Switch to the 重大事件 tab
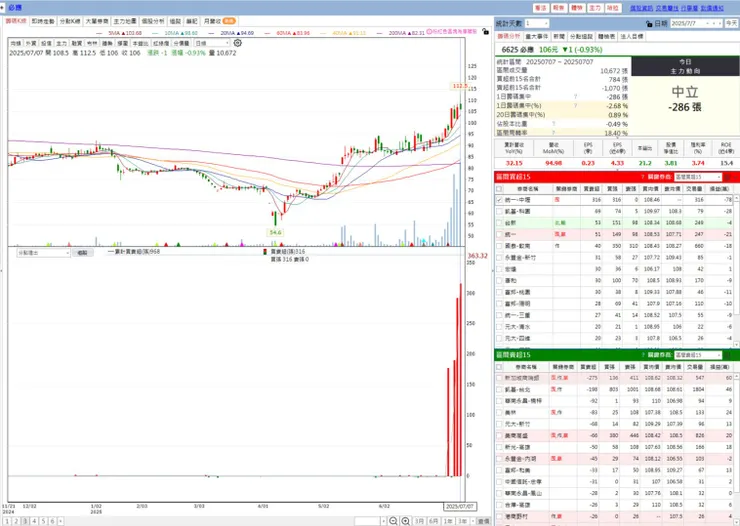The width and height of the screenshot is (740, 526). point(537,36)
